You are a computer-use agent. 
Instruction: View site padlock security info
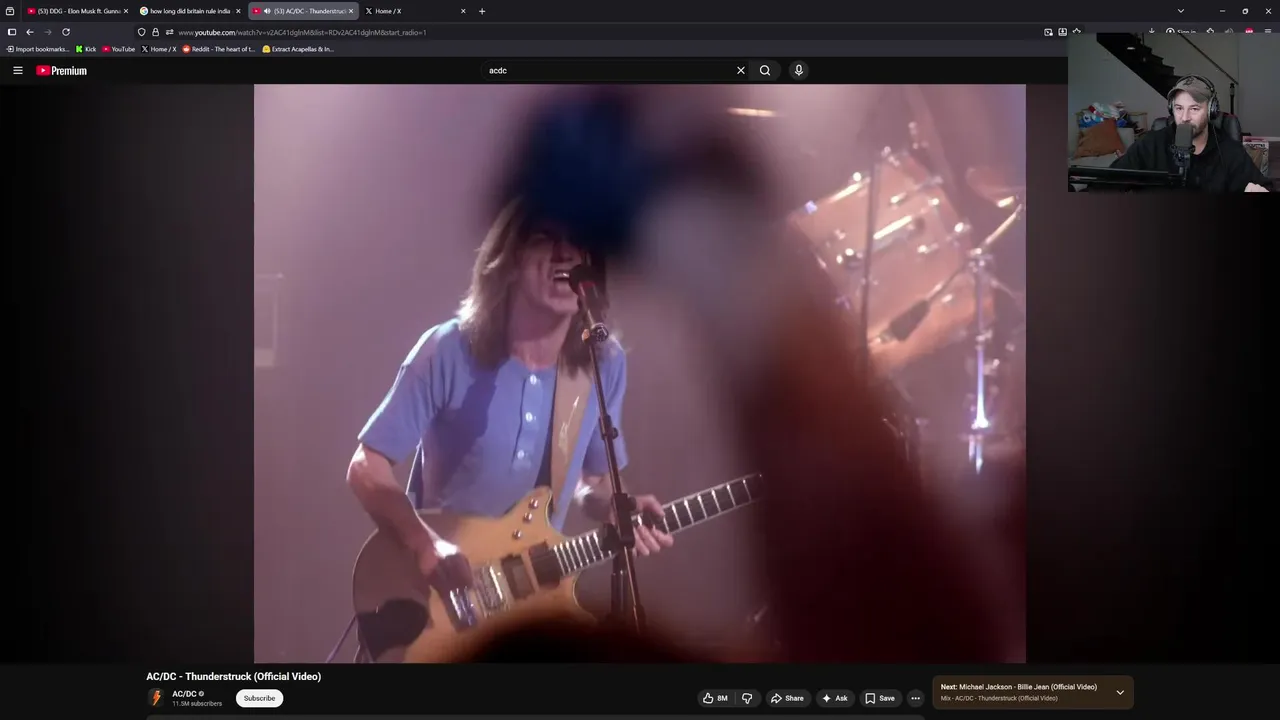tap(155, 32)
